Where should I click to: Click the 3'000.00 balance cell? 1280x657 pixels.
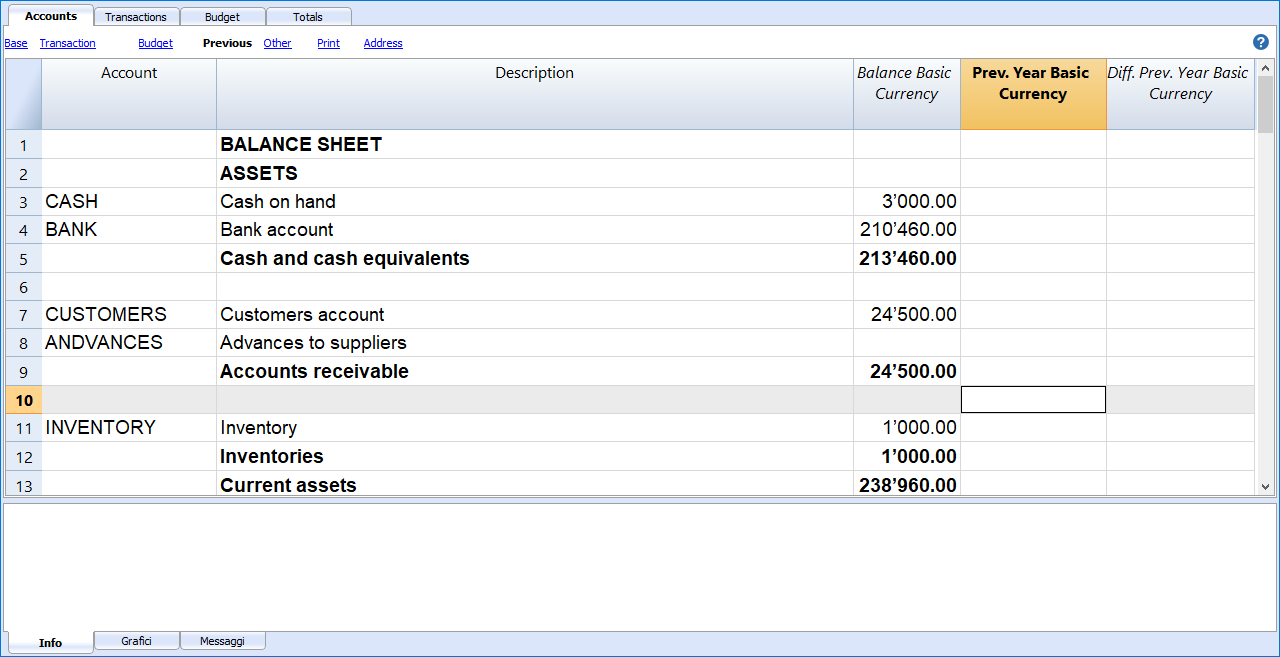[x=907, y=202]
